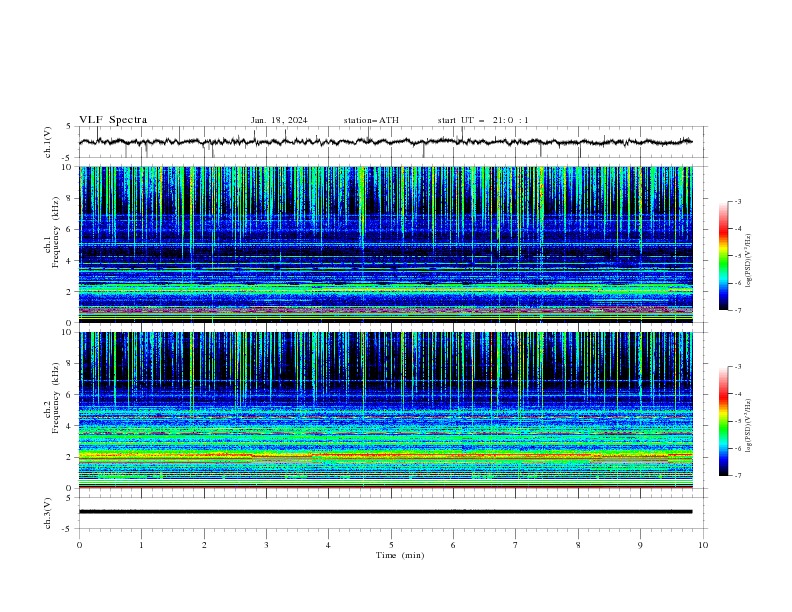792x612 pixels.
Task: Click the "ch.1(V)" axis label
Action: 48,142
